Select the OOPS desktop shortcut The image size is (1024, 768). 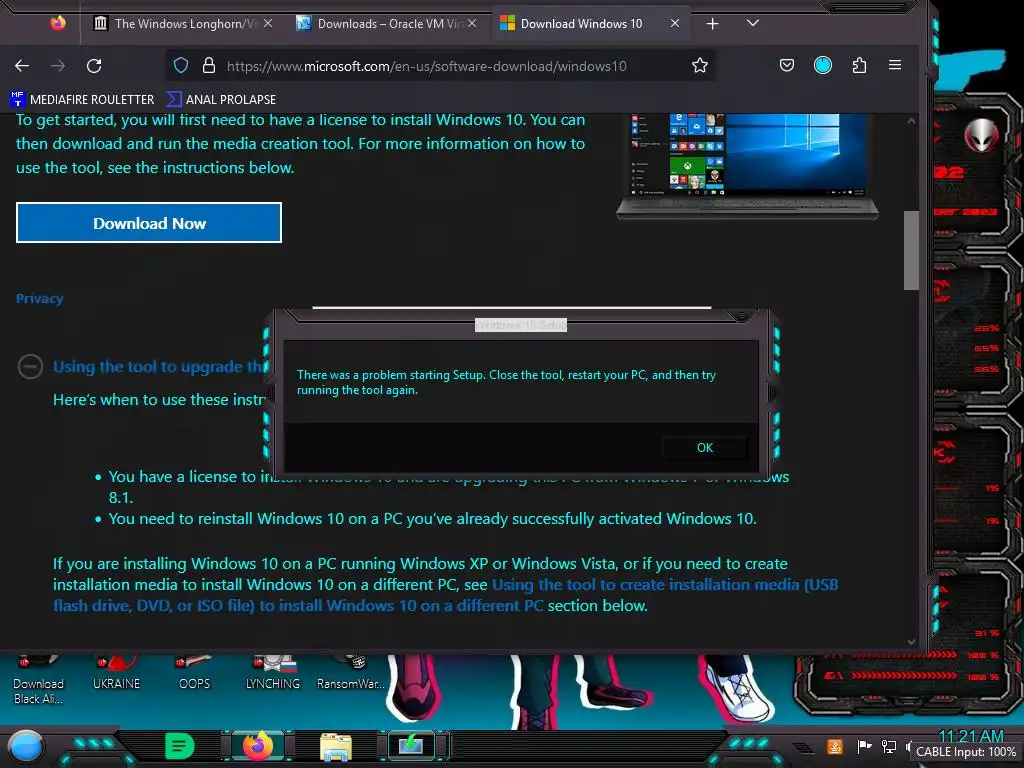[195, 675]
